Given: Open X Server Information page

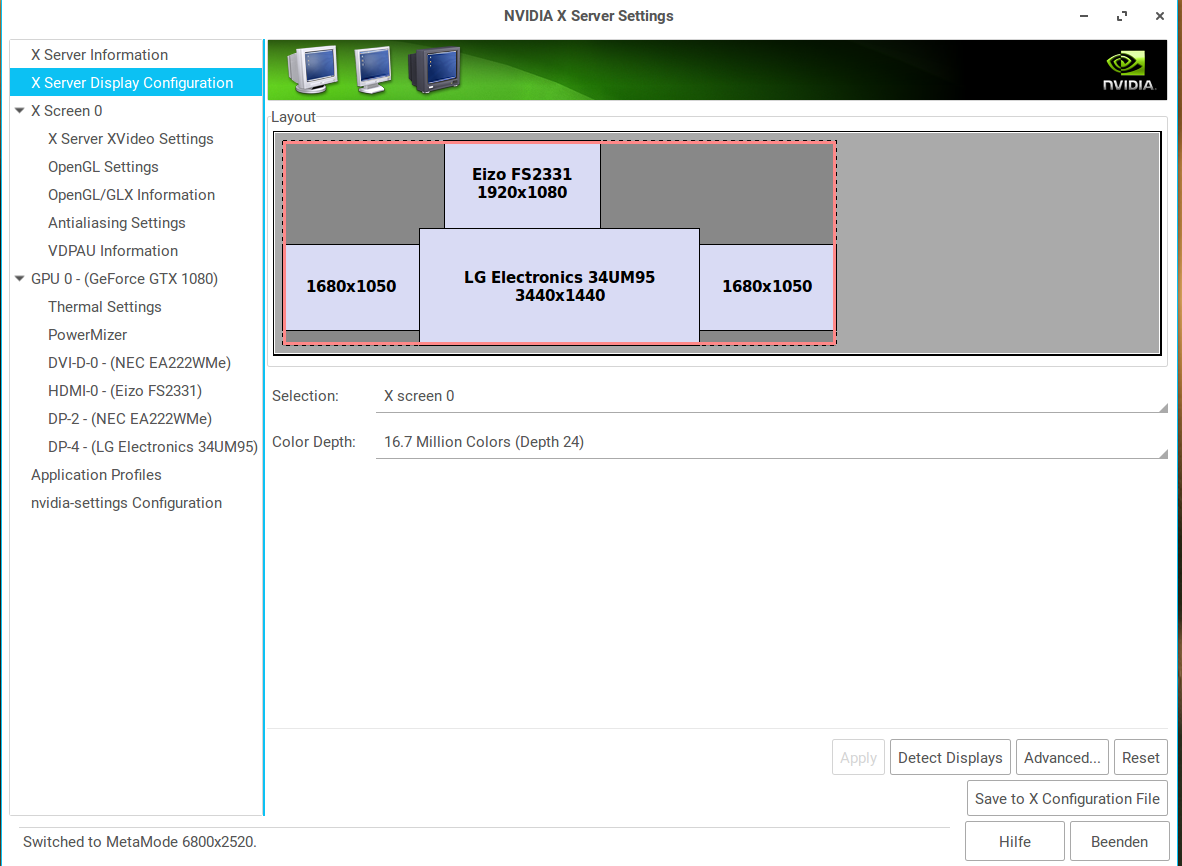Looking at the screenshot, I should click(99, 55).
